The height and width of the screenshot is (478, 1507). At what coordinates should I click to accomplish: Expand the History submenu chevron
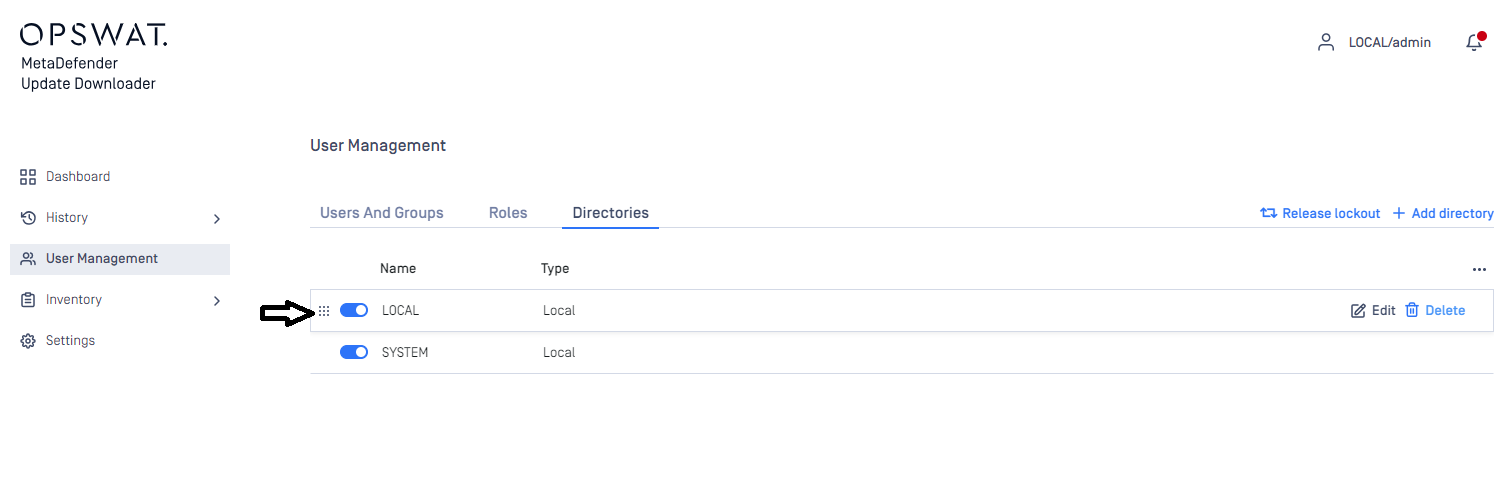pyautogui.click(x=217, y=218)
